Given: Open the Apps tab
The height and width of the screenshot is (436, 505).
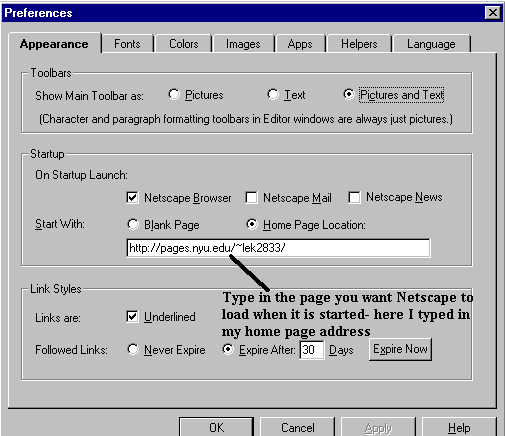Looking at the screenshot, I should (300, 44).
